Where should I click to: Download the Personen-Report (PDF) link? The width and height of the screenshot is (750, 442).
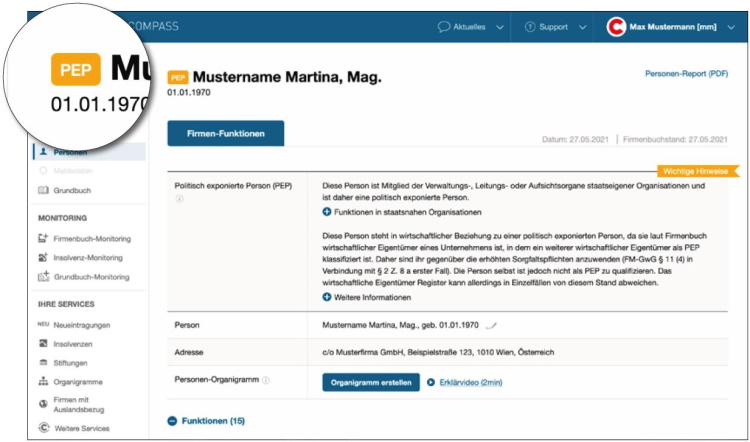pos(685,73)
